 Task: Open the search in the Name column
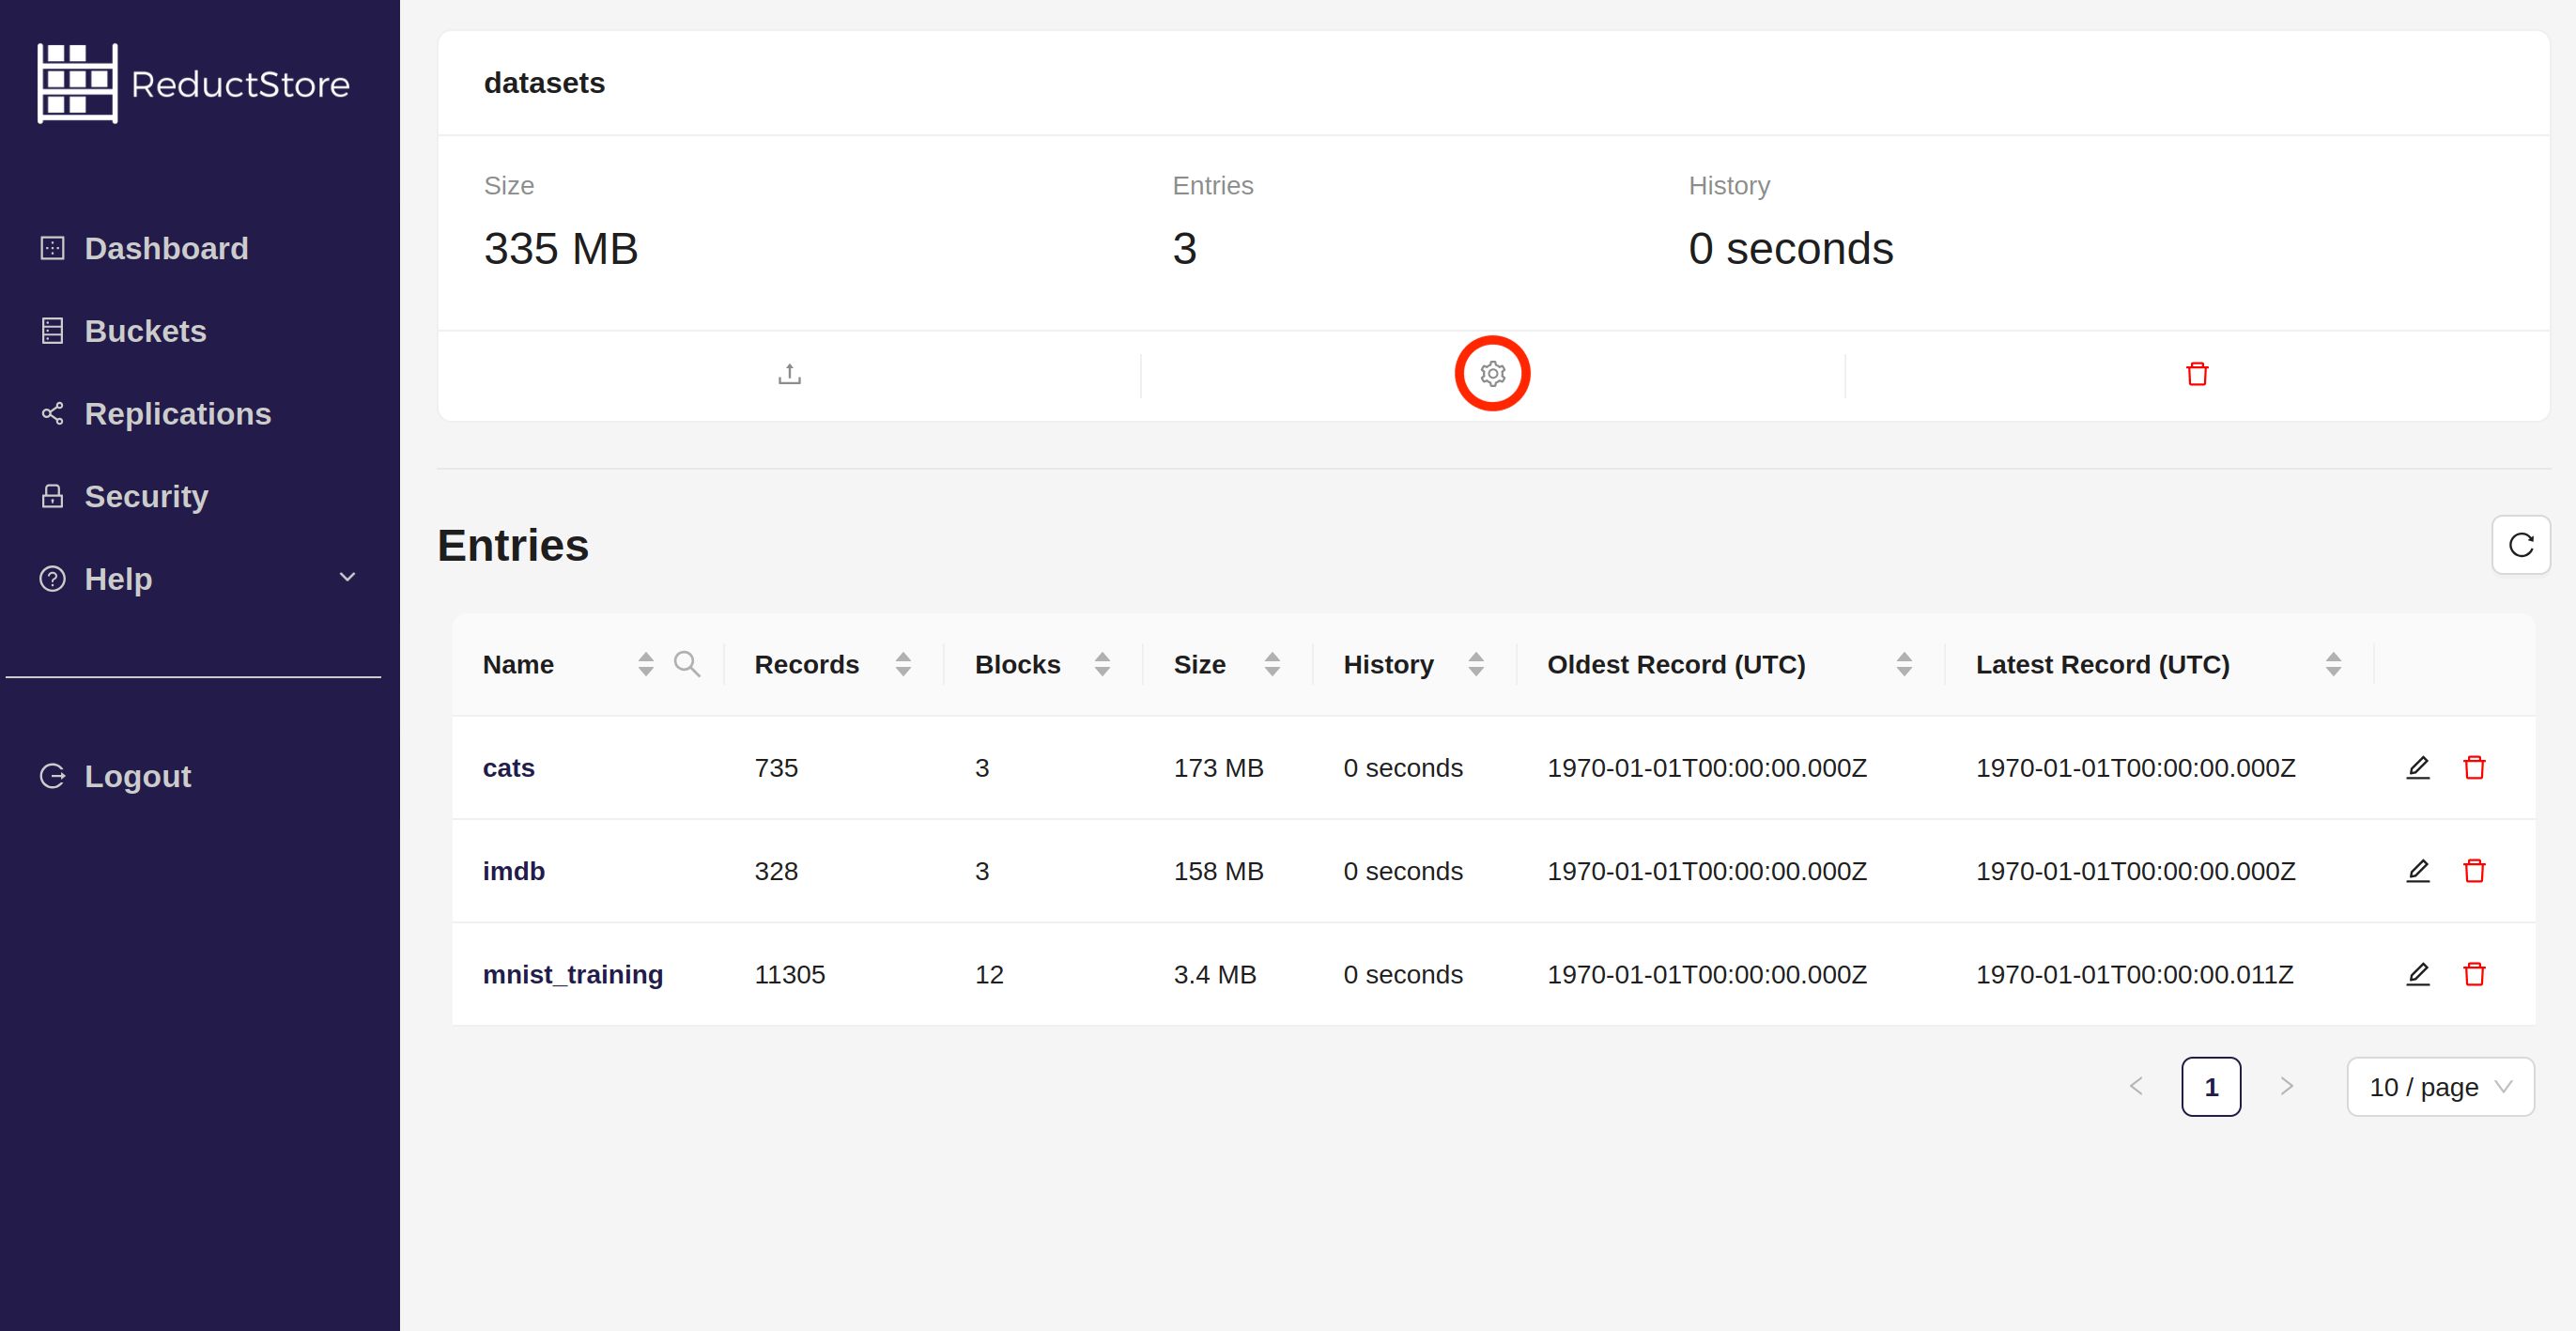click(x=687, y=663)
